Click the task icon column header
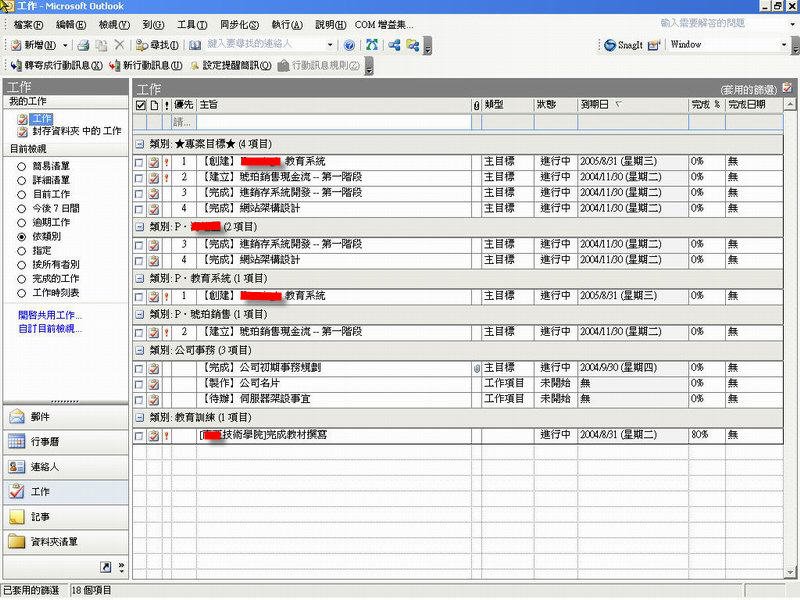Image resolution: width=800 pixels, height=600 pixels. pyautogui.click(x=154, y=105)
